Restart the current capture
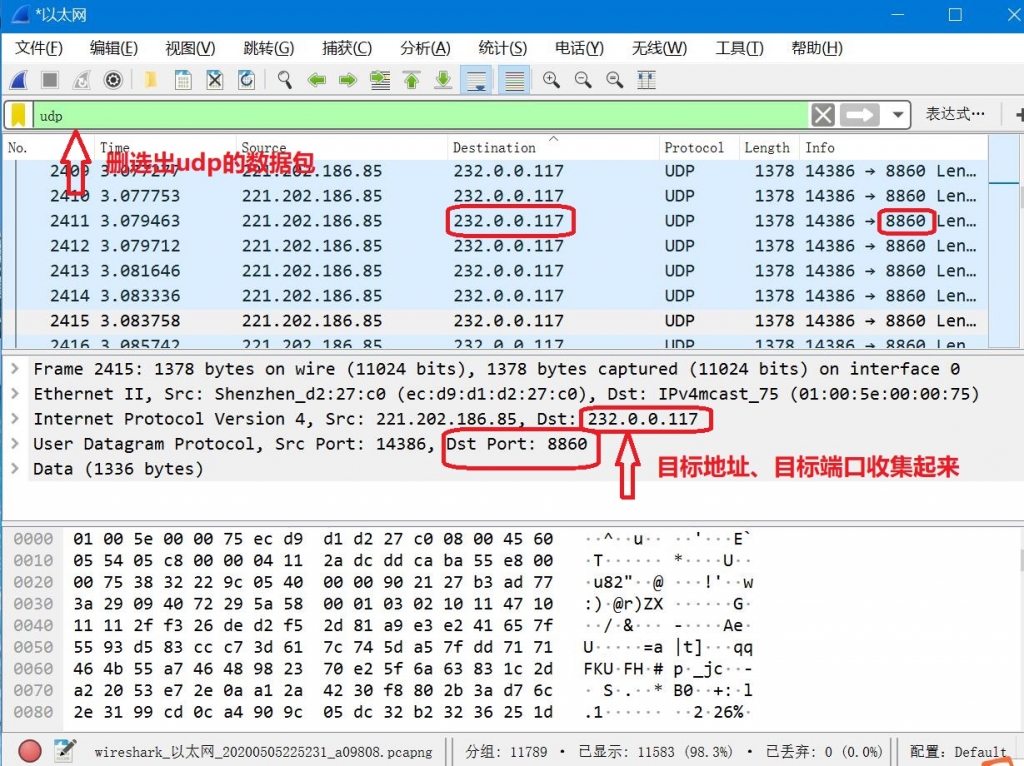Screen dimensions: 1024x766 (82, 80)
